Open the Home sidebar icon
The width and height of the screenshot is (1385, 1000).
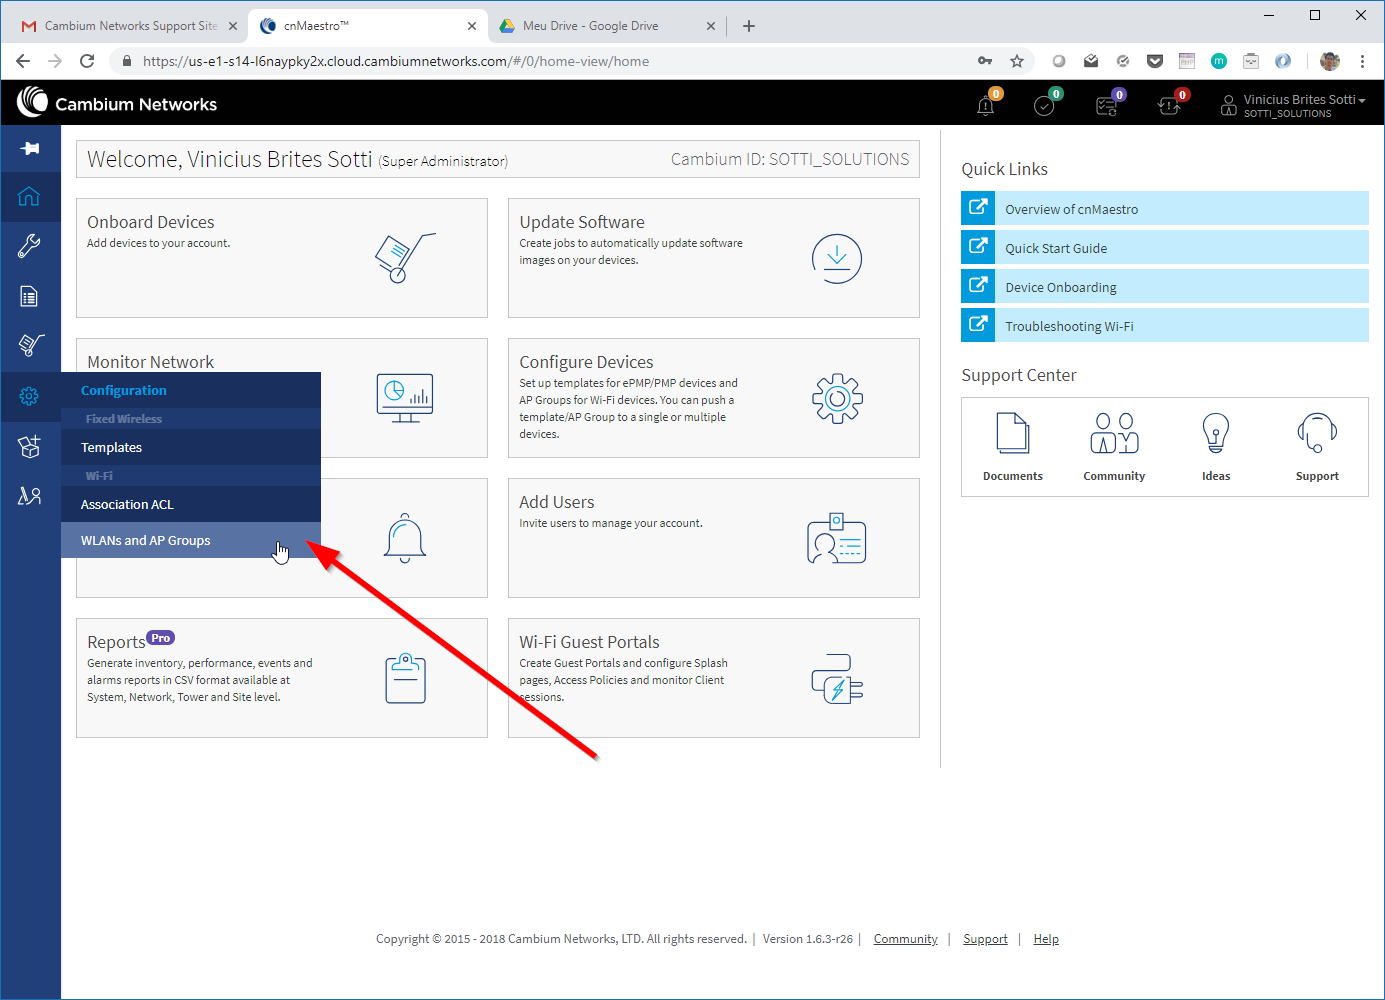[x=29, y=196]
